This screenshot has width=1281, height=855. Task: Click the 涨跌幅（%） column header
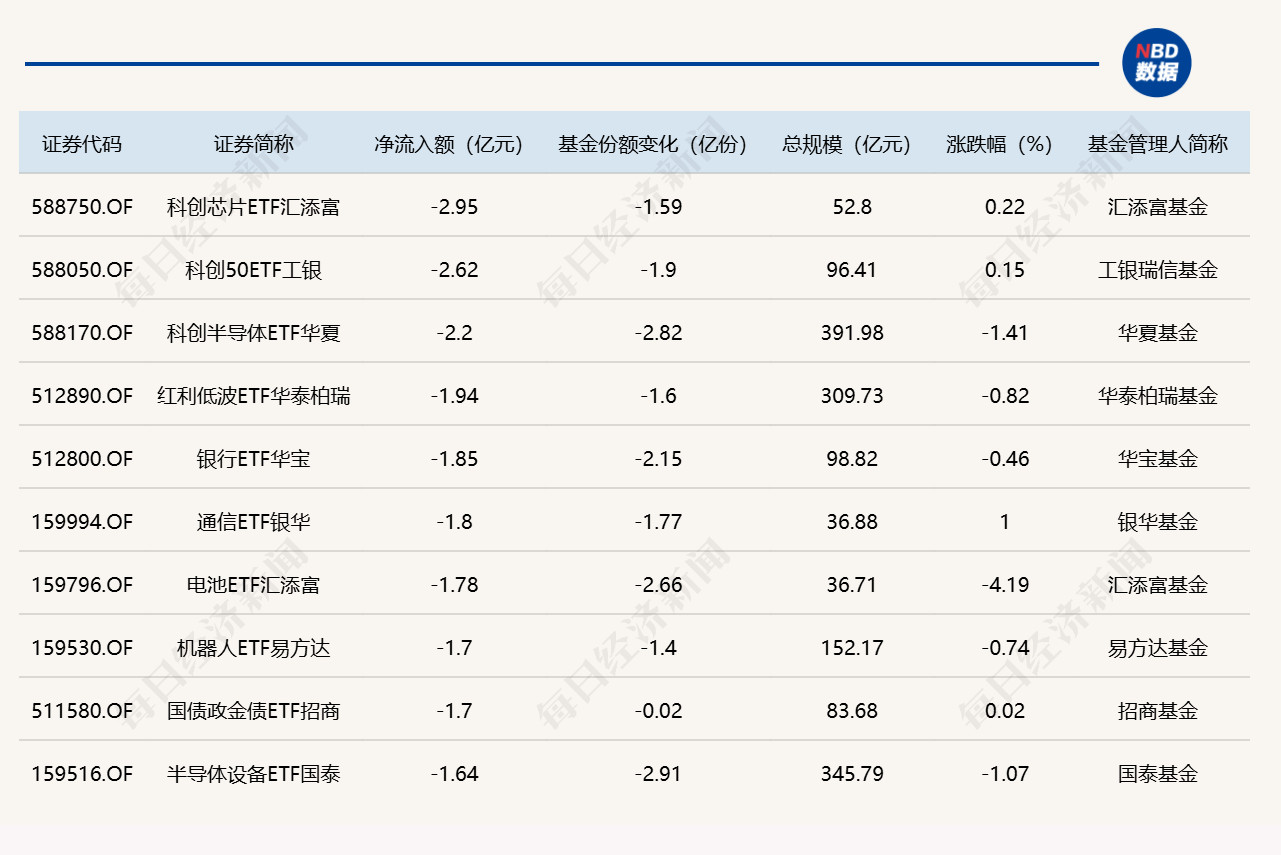point(1000,144)
